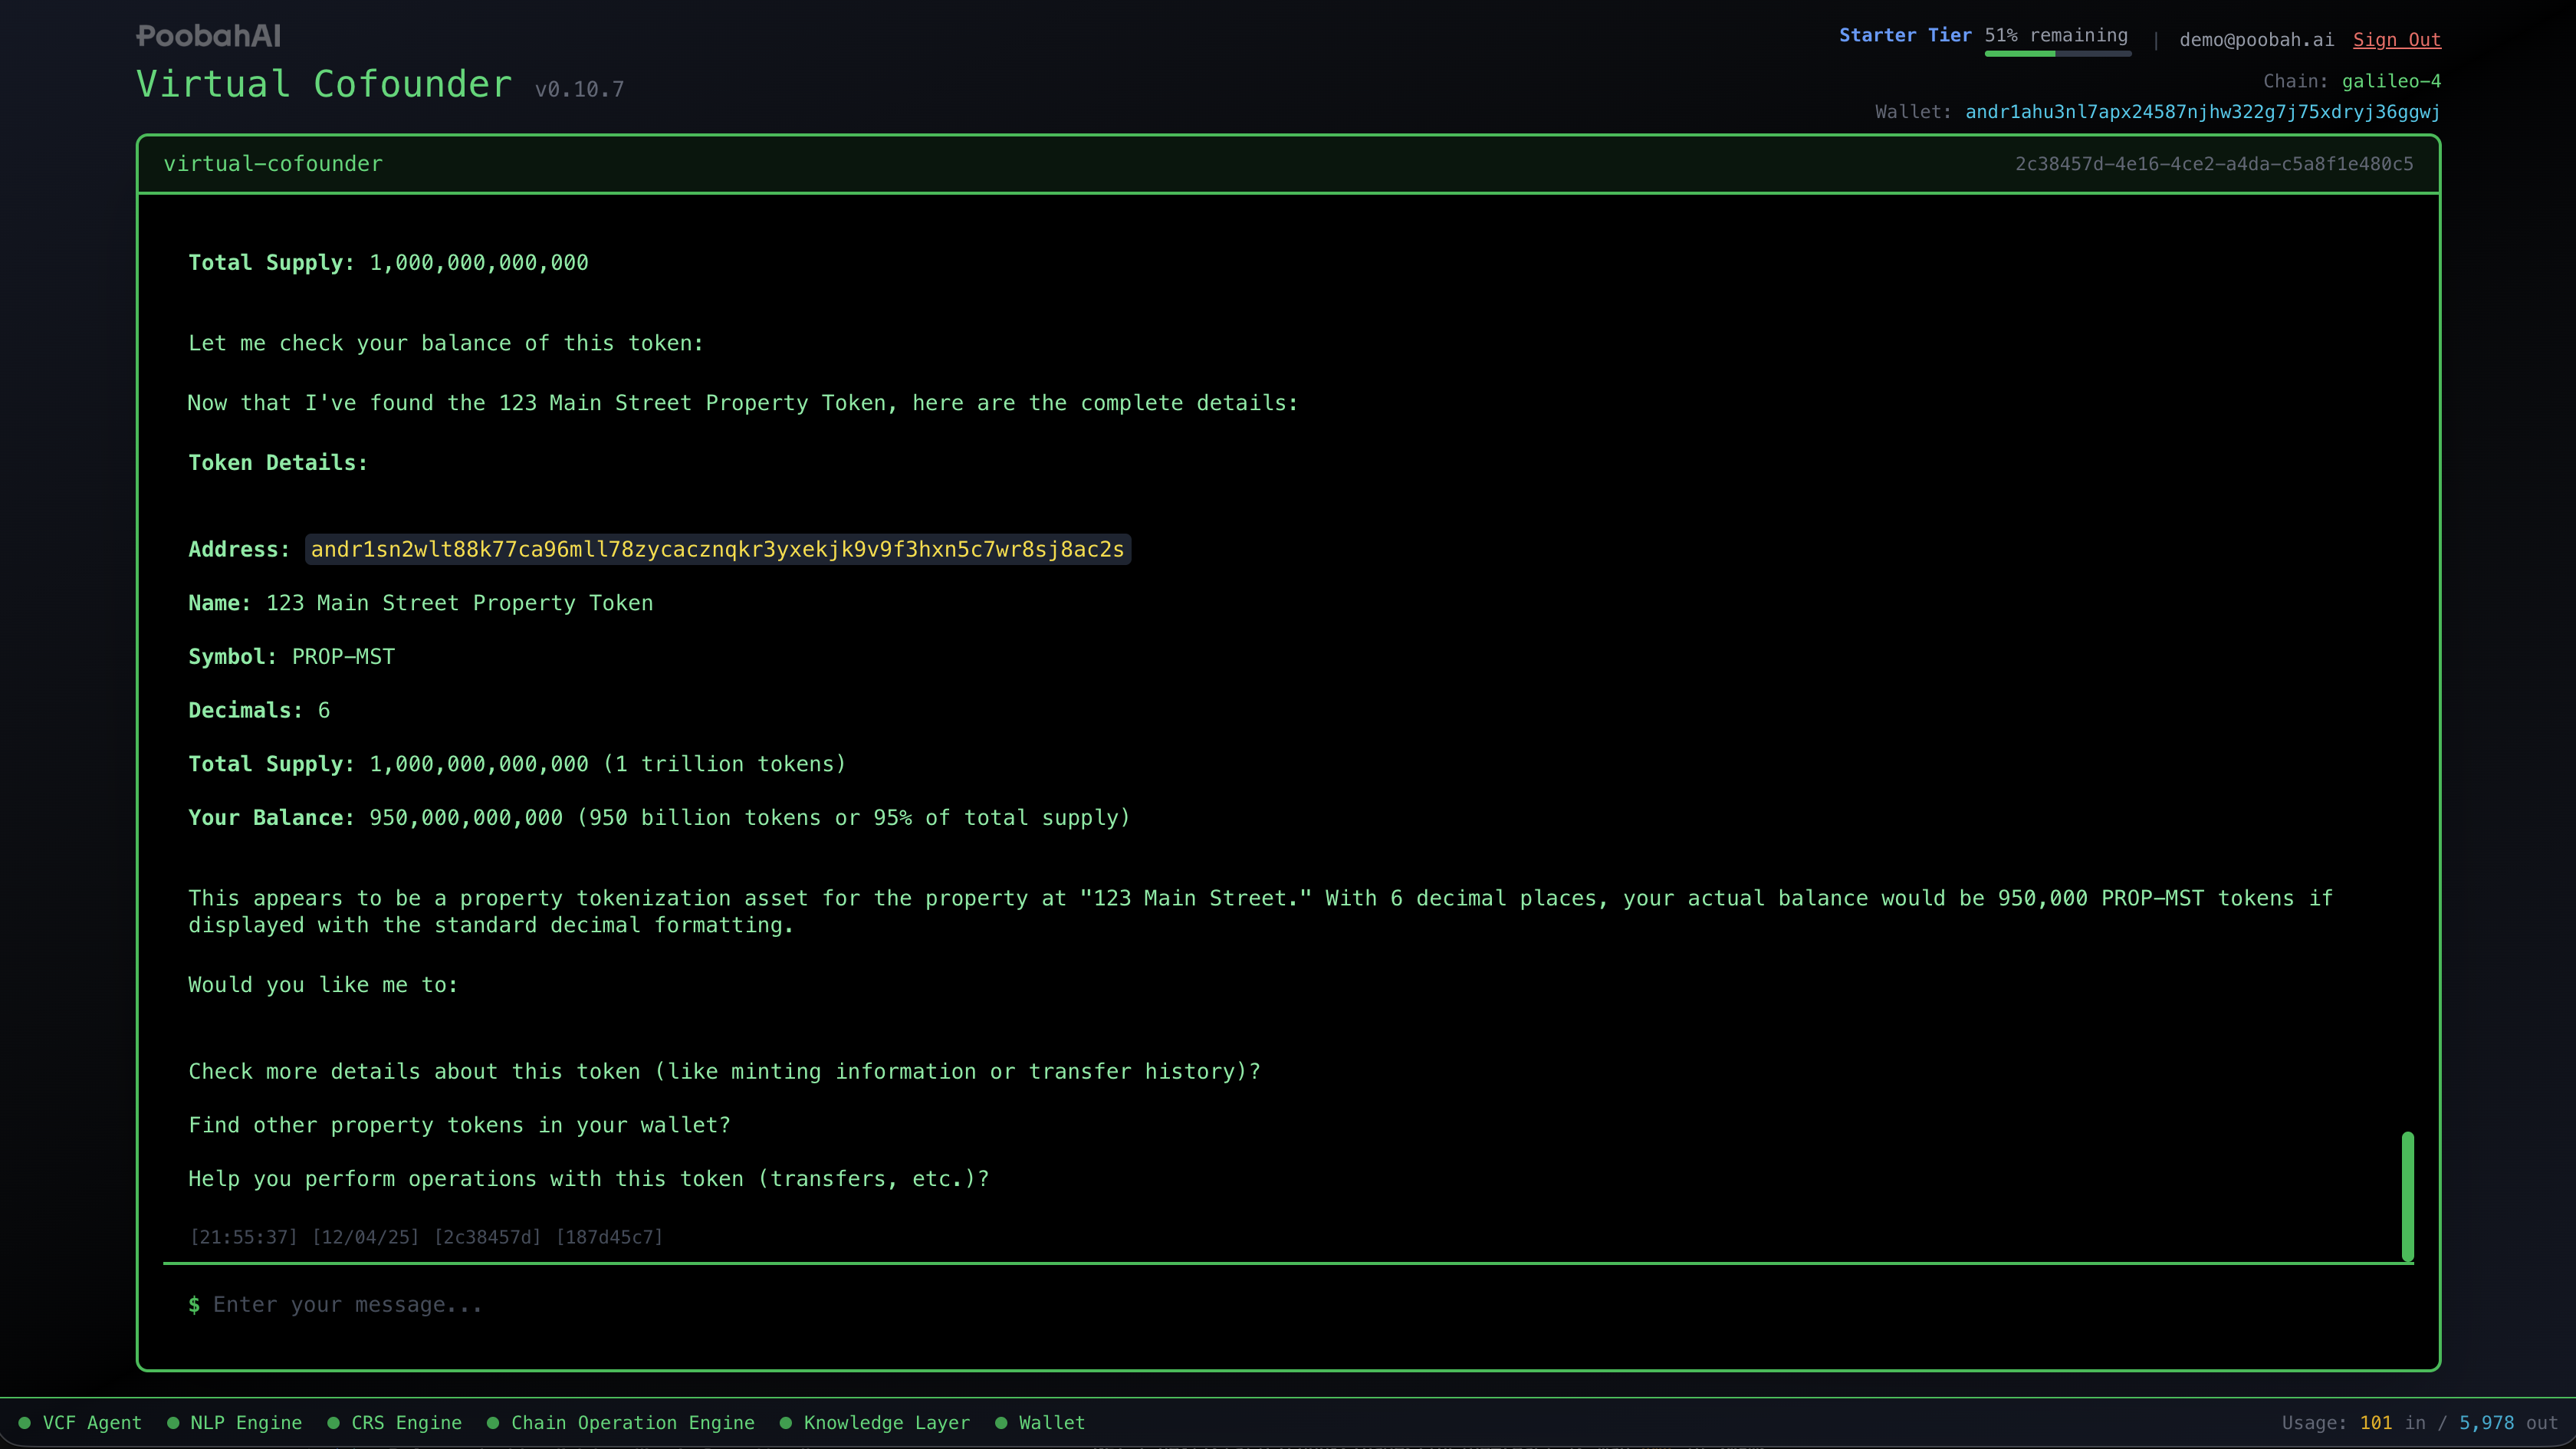Click the Sign Out link

point(2396,40)
